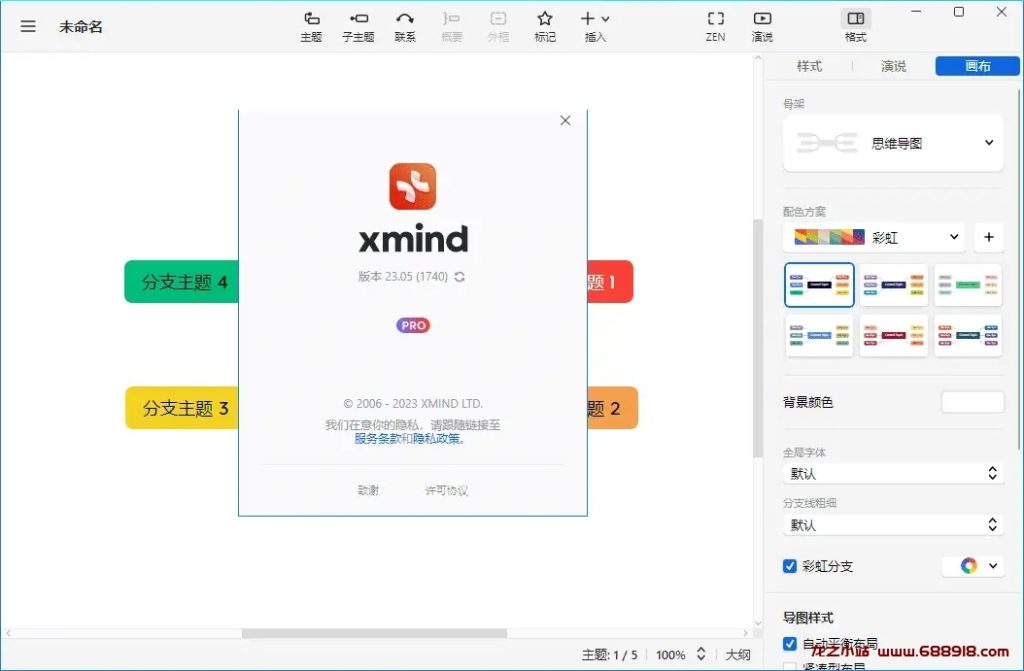The height and width of the screenshot is (671, 1024).
Task: Click the canvas horizontal scrollbar thumb
Action: tap(374, 633)
